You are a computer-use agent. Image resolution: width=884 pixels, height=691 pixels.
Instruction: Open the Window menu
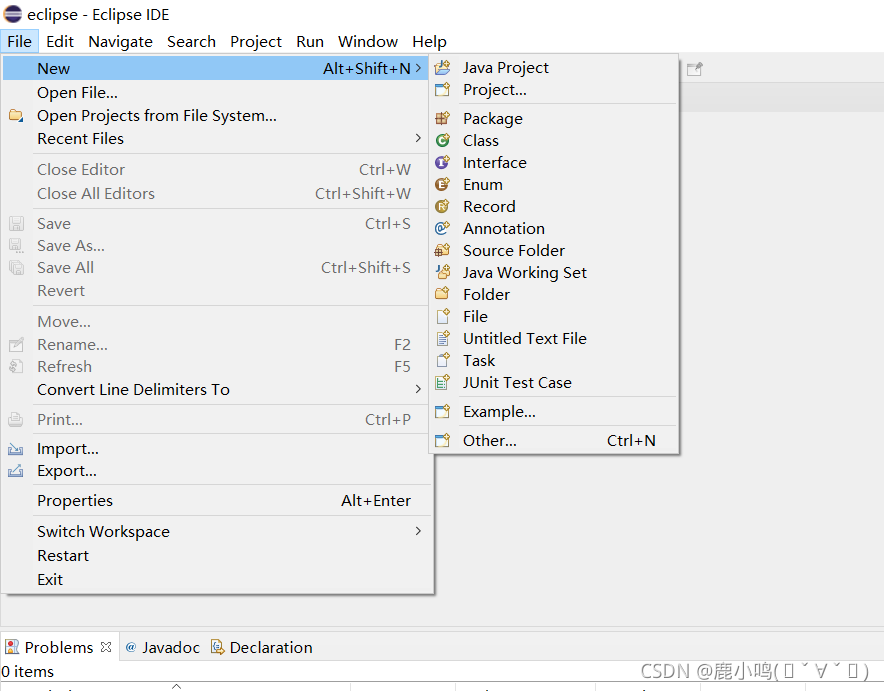(368, 42)
